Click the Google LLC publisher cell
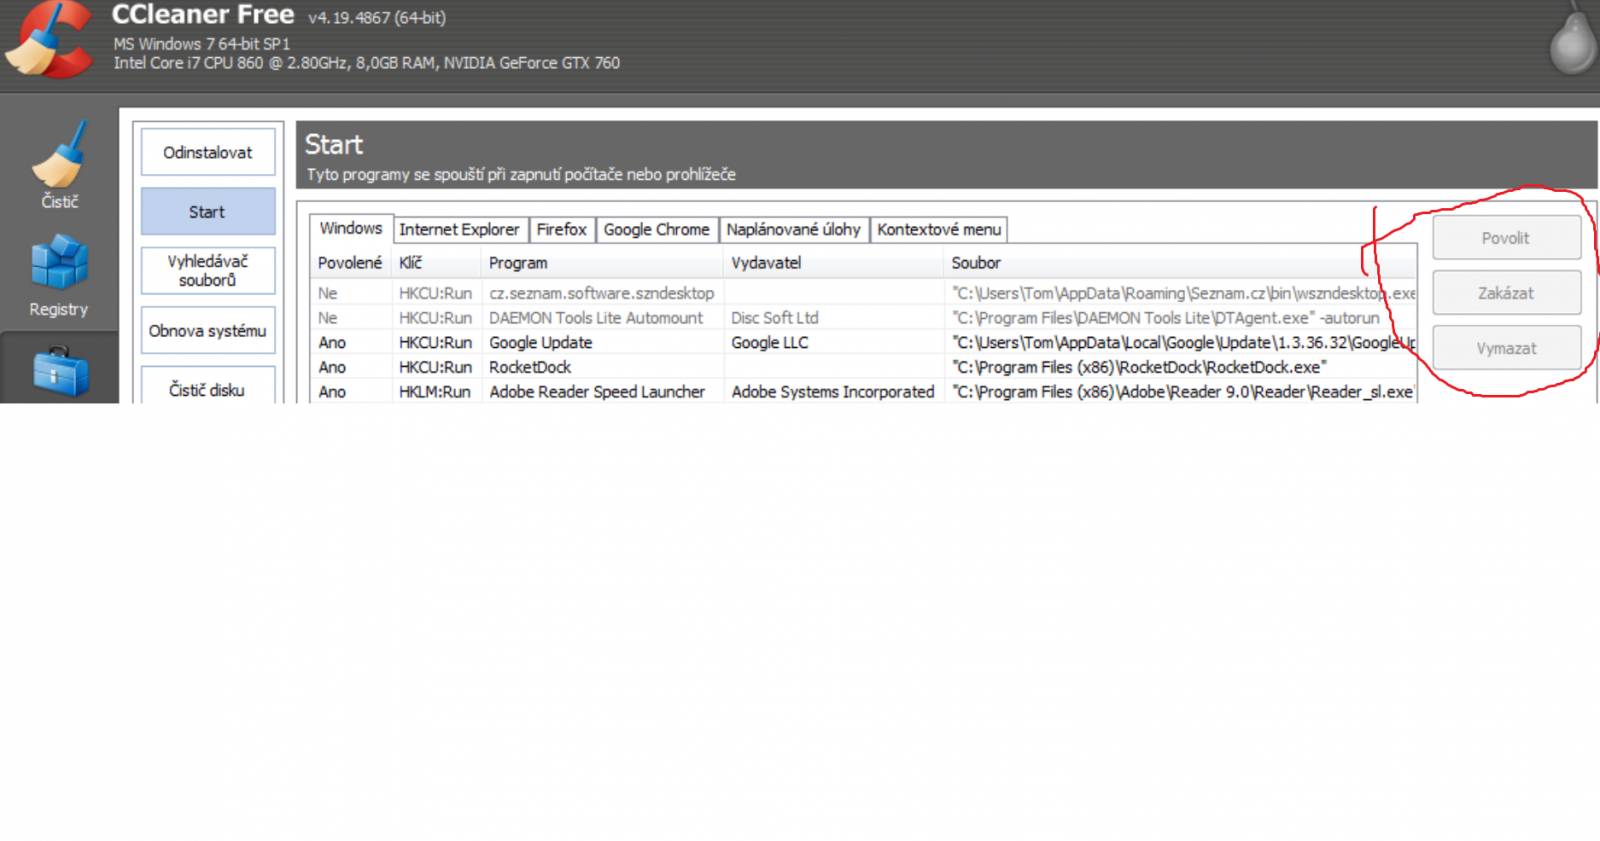1600x841 pixels. tap(770, 342)
